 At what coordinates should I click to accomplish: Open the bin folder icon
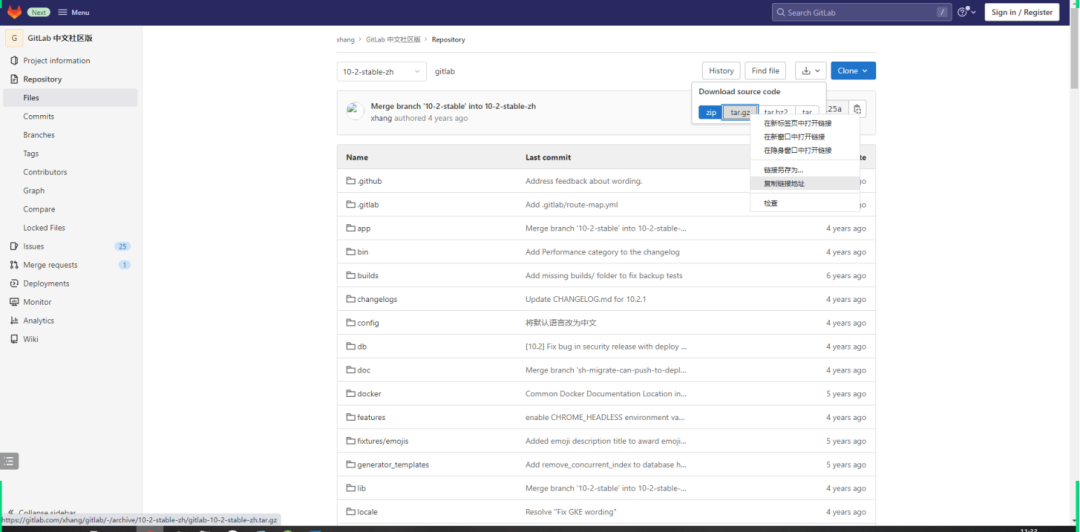pyautogui.click(x=351, y=252)
